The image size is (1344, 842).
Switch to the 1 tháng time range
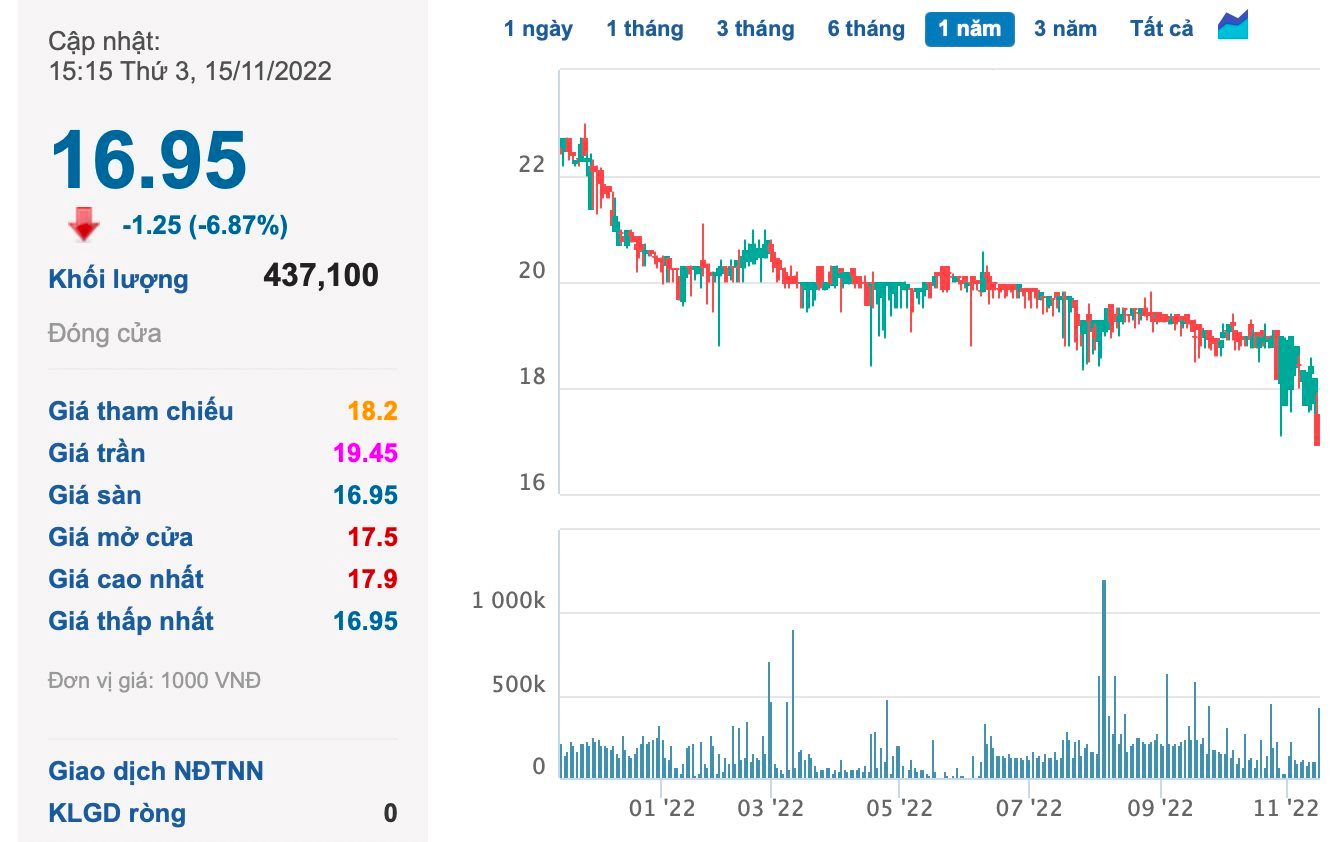pos(645,28)
